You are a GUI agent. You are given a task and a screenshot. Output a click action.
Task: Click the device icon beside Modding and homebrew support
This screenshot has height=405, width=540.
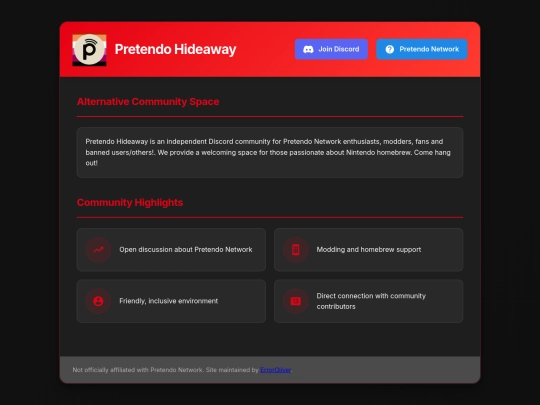[295, 250]
